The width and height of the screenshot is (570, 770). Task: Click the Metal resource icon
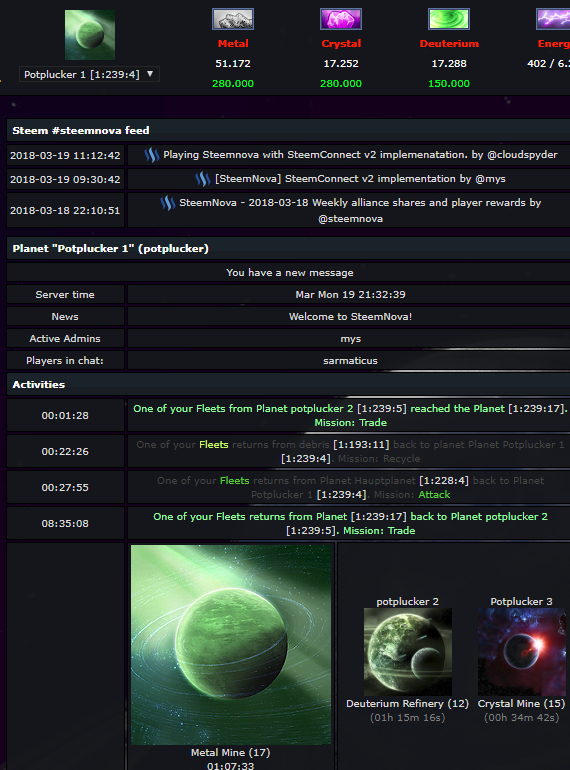click(233, 19)
